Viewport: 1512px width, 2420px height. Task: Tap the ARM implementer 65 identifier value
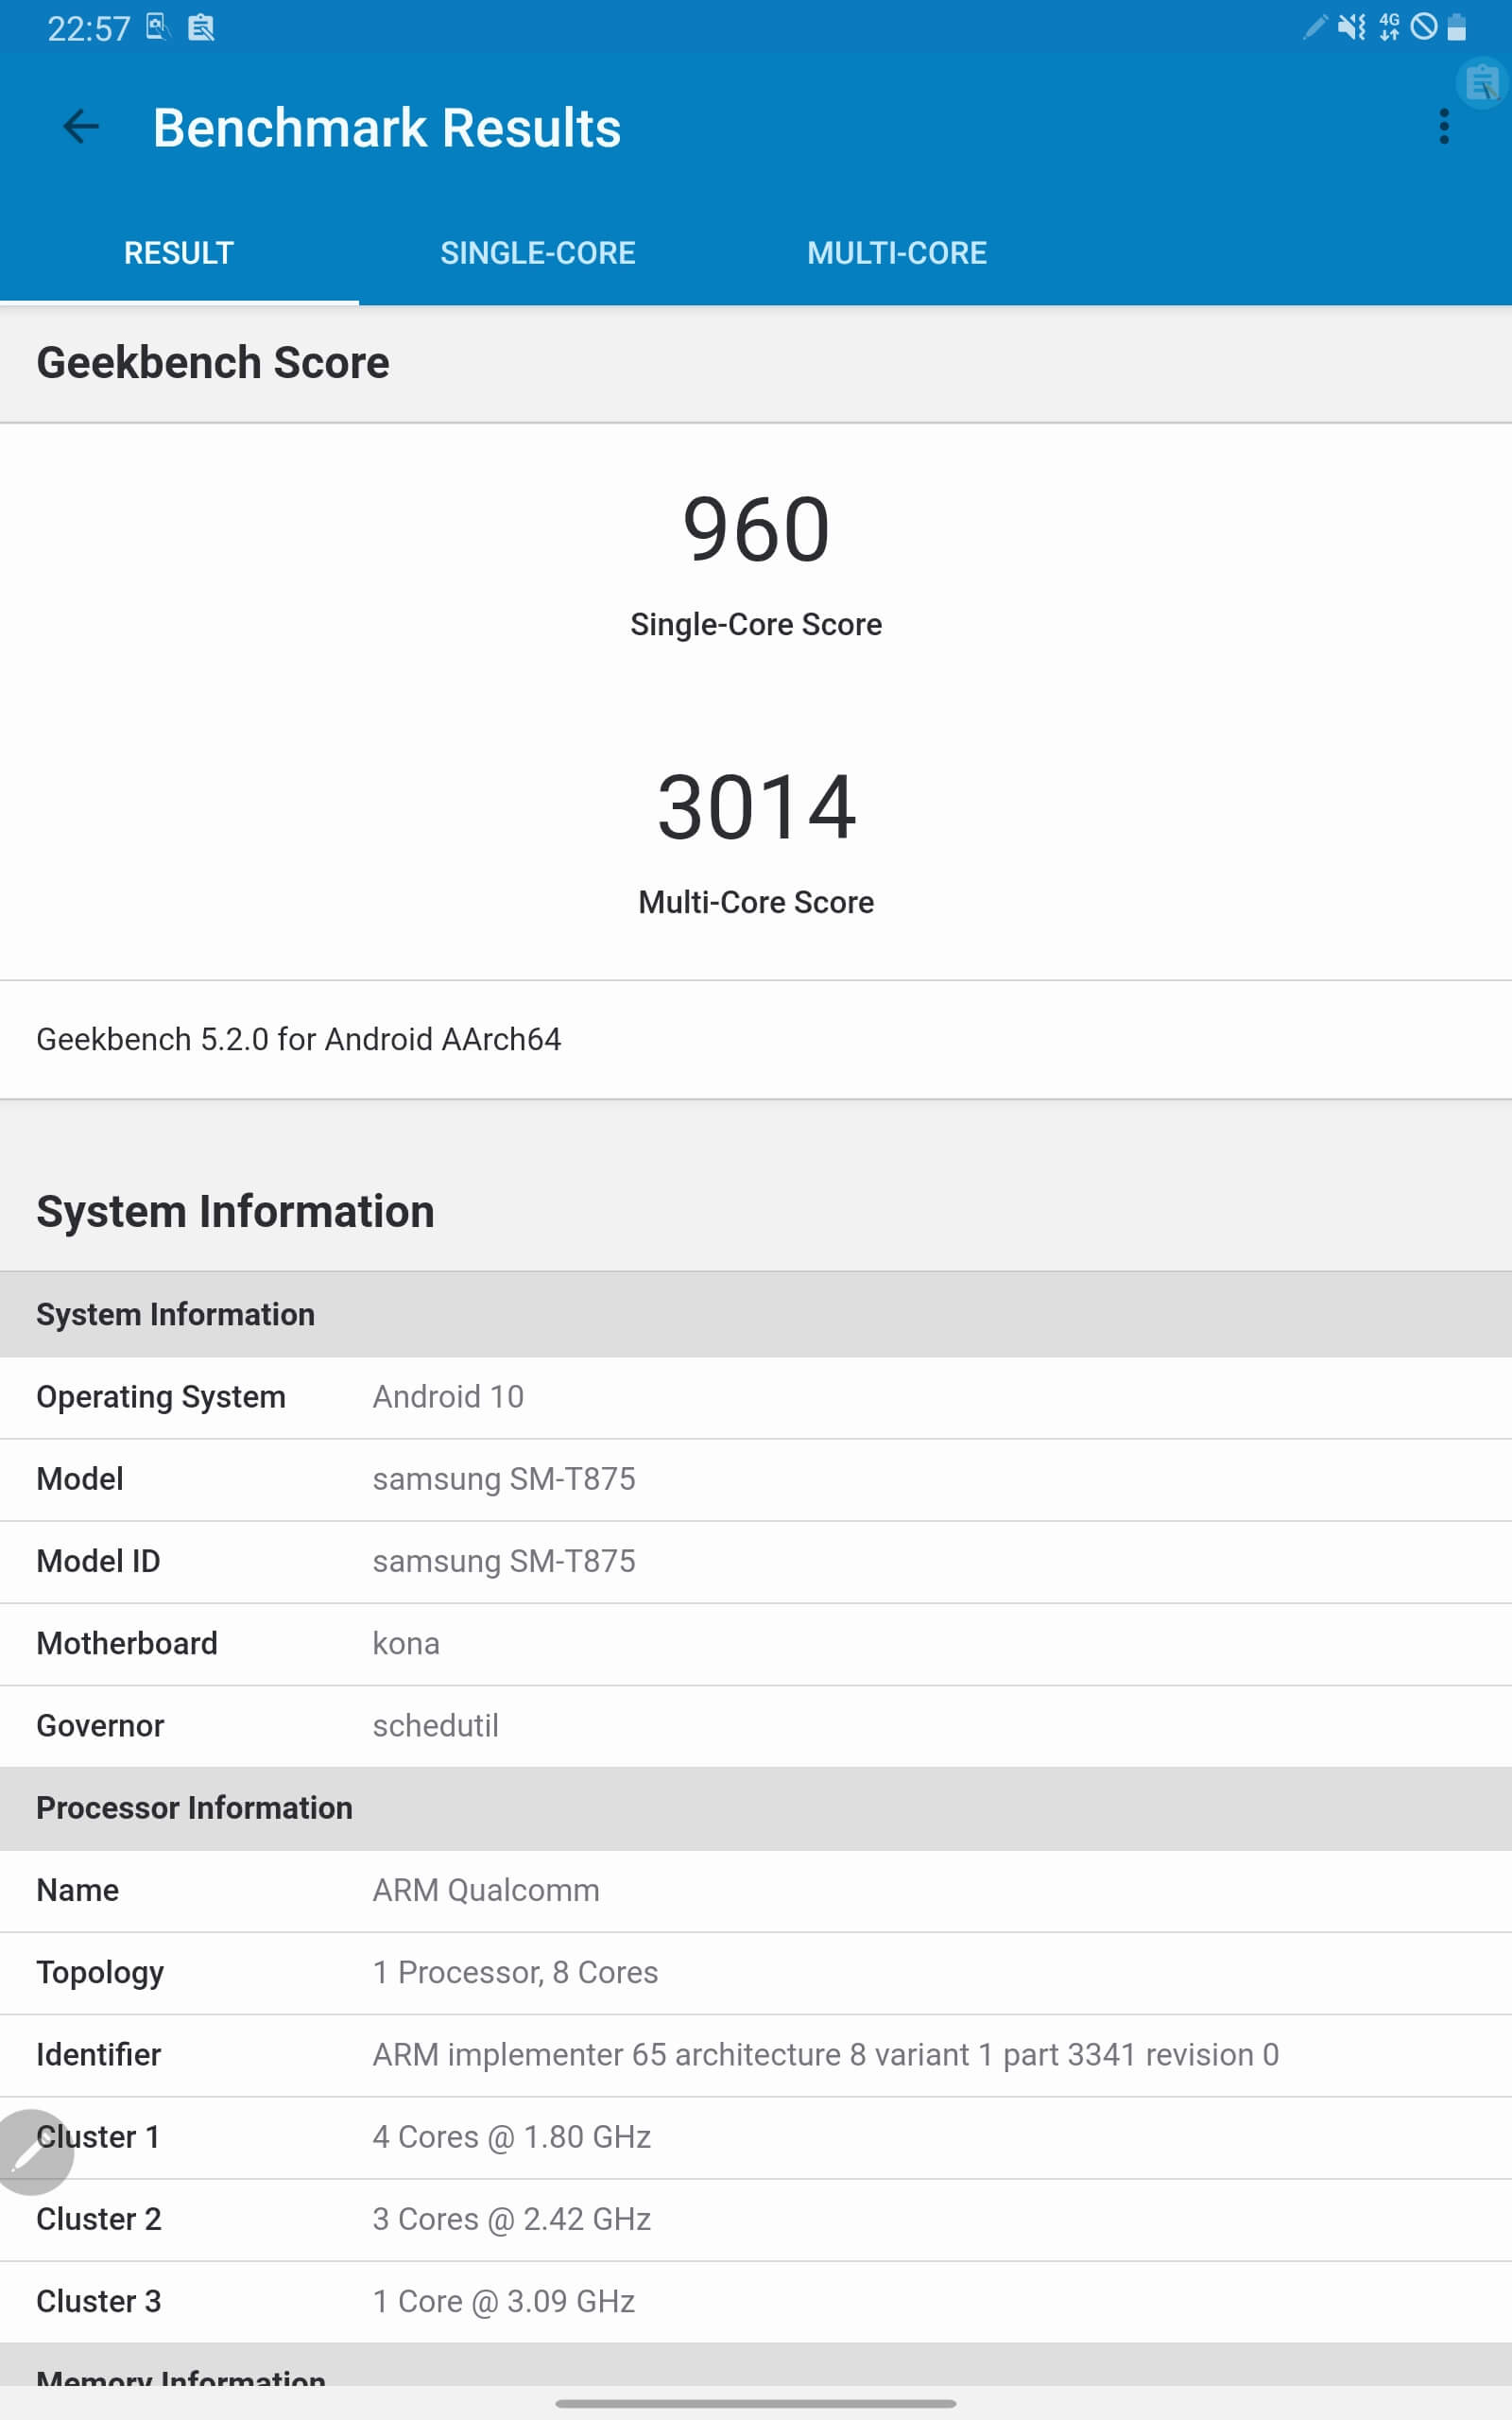pos(826,2054)
